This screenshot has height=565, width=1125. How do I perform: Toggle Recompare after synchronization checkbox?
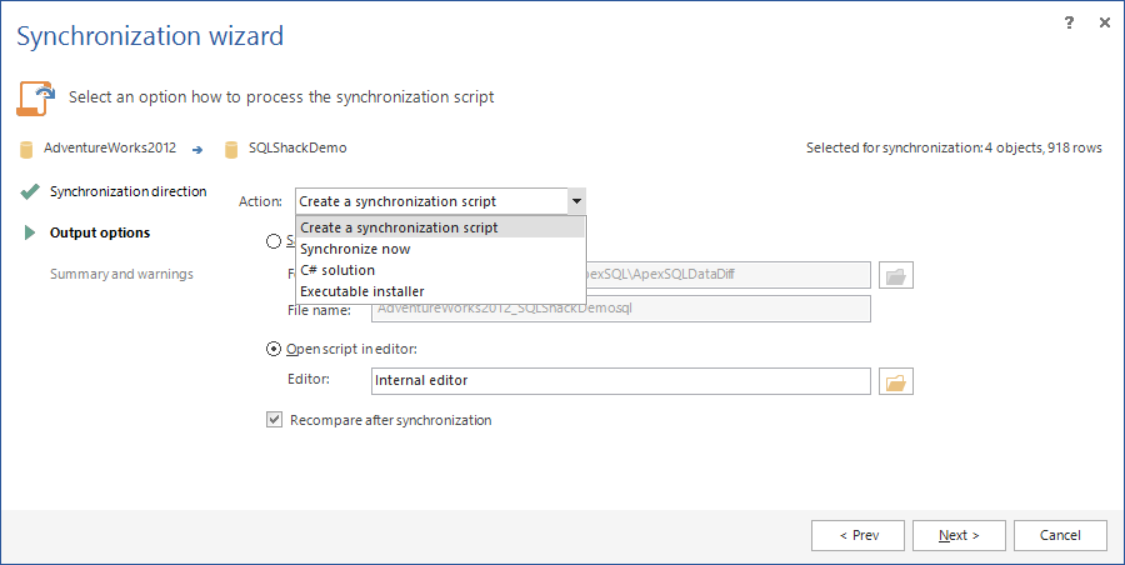274,420
